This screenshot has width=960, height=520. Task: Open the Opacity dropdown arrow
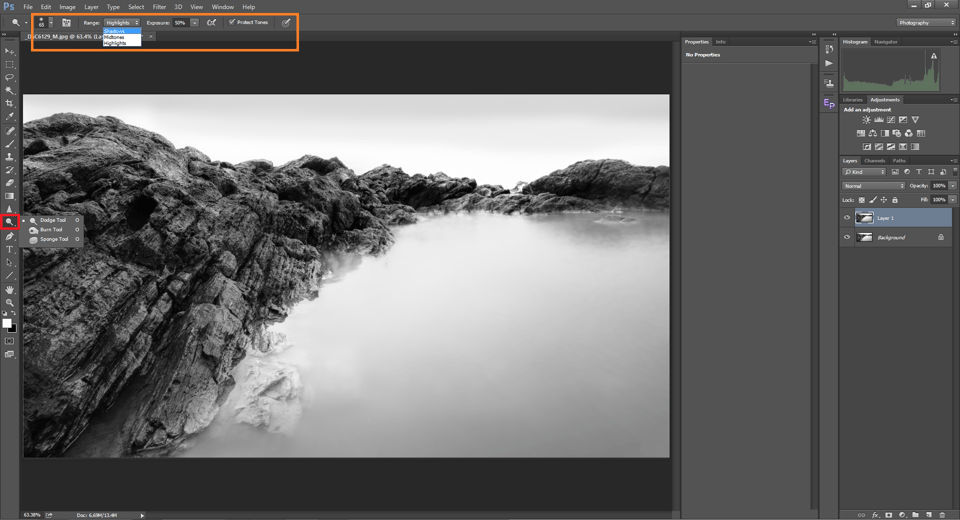tap(953, 186)
